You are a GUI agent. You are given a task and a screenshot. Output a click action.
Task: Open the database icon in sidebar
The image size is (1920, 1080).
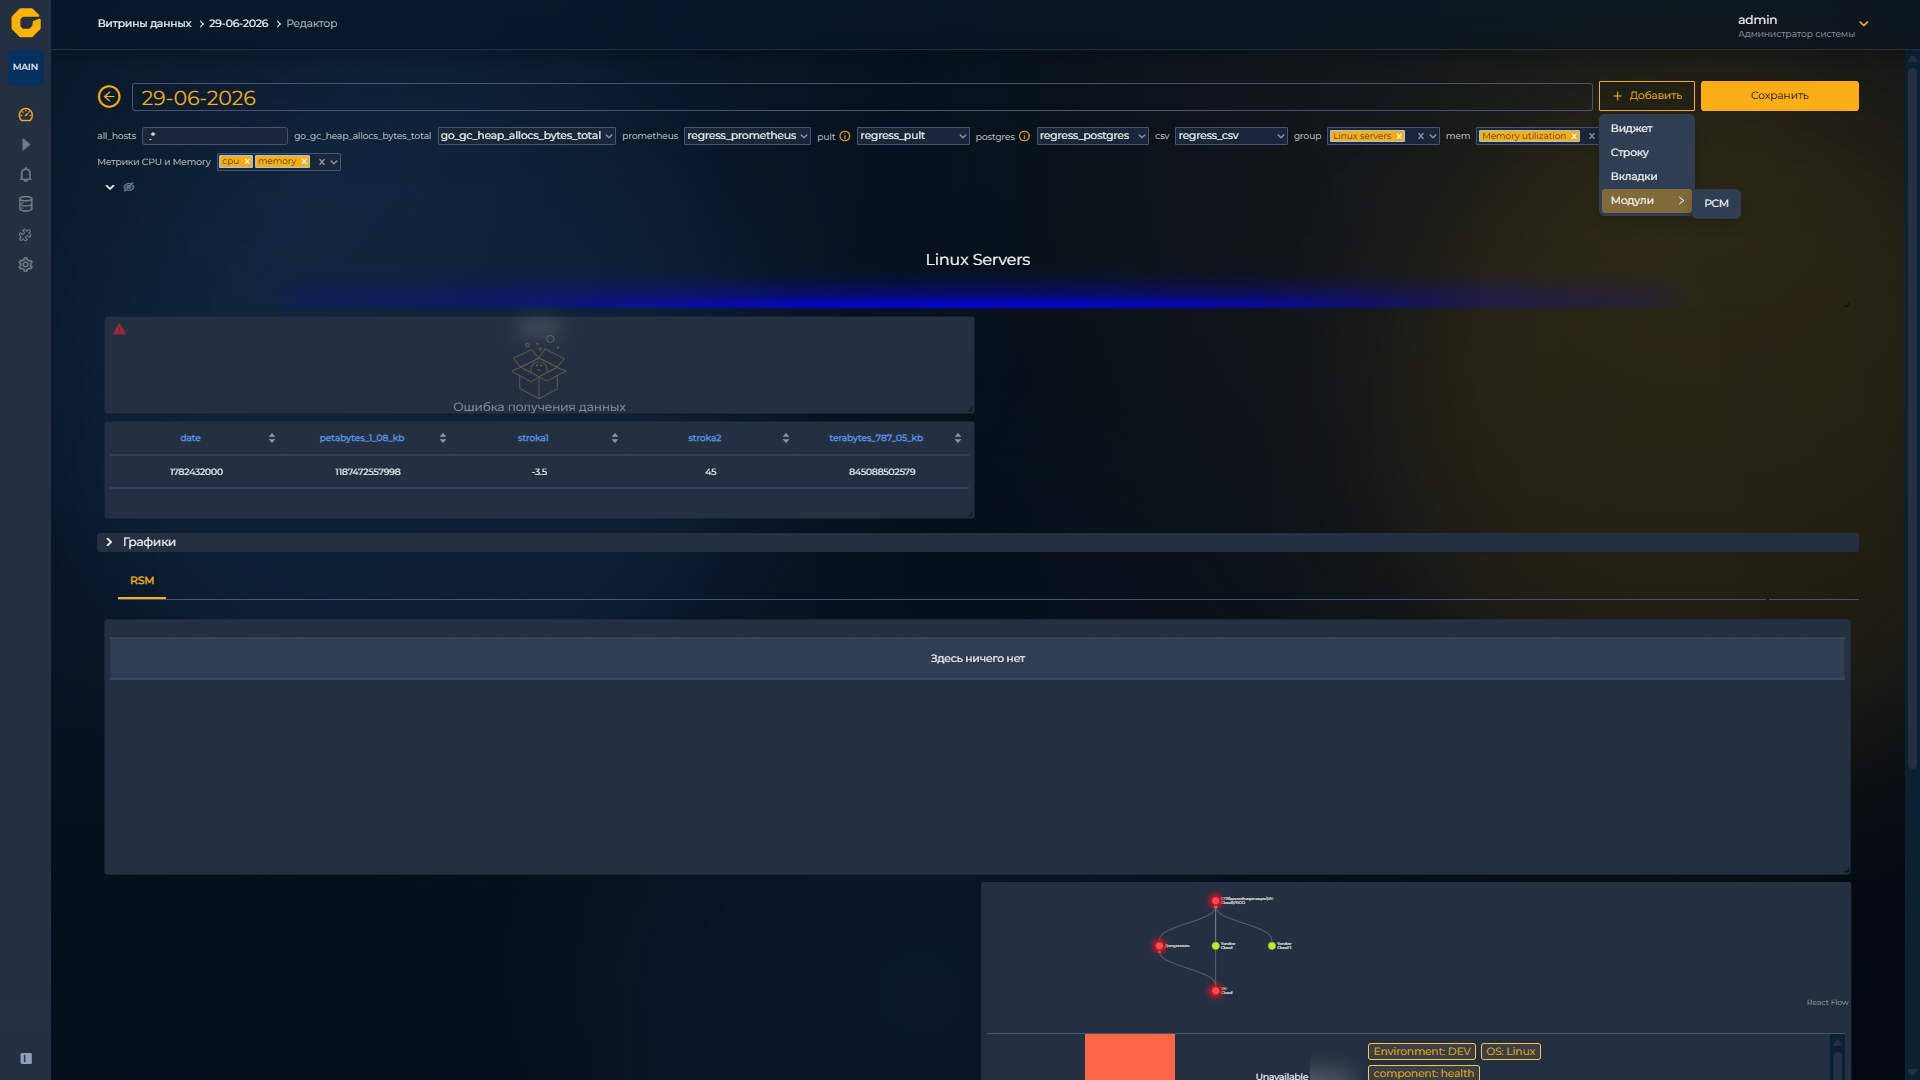pos(26,204)
